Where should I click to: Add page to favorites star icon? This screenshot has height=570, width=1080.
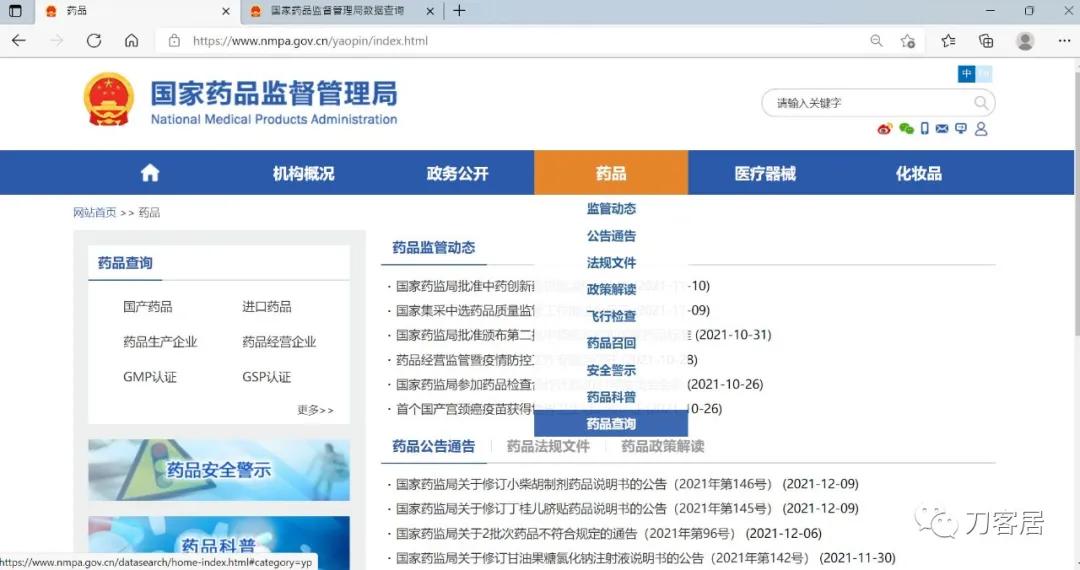(x=908, y=41)
